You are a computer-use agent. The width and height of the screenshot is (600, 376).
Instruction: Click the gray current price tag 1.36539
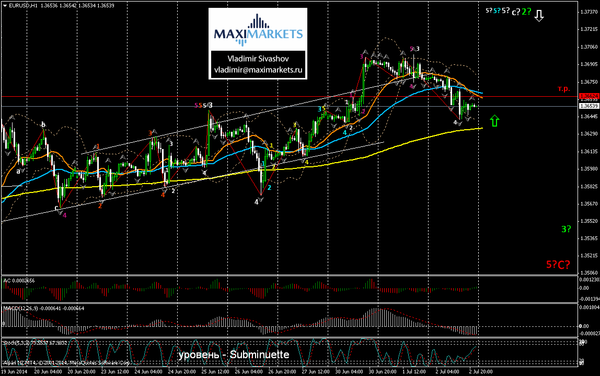click(589, 106)
